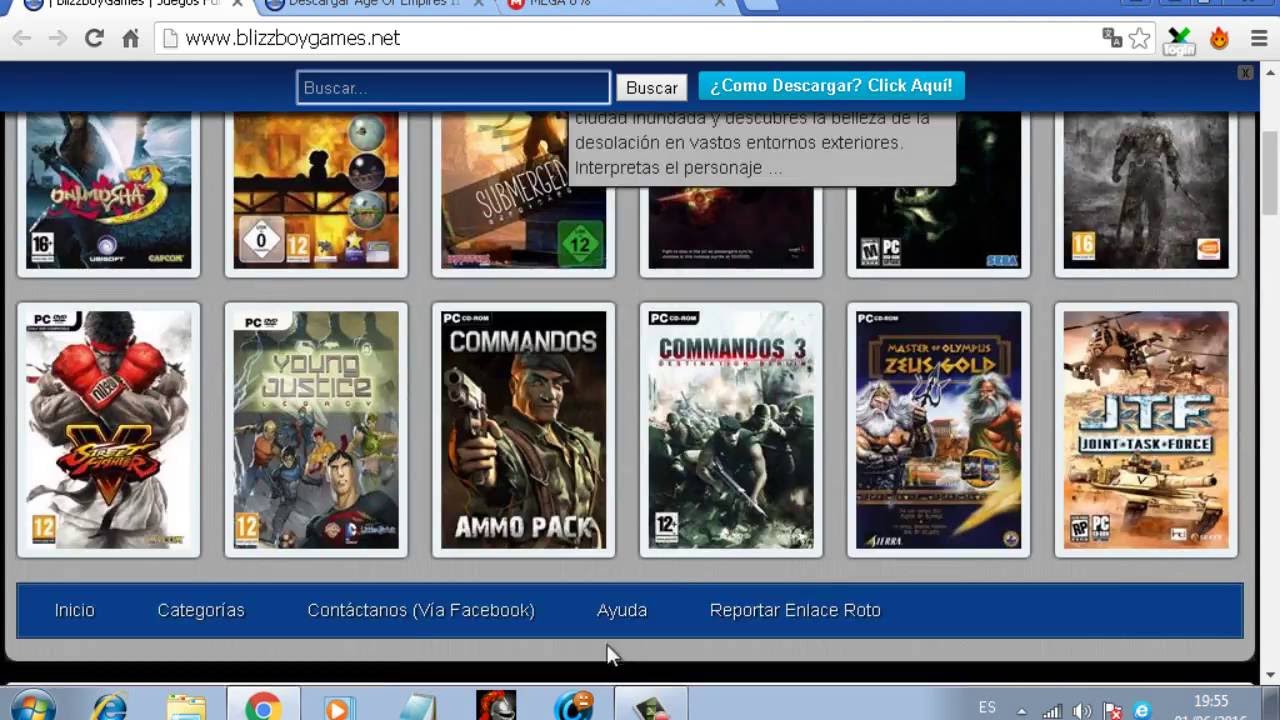Bookmark this page with star icon
This screenshot has height=720, width=1280.
coord(1139,39)
